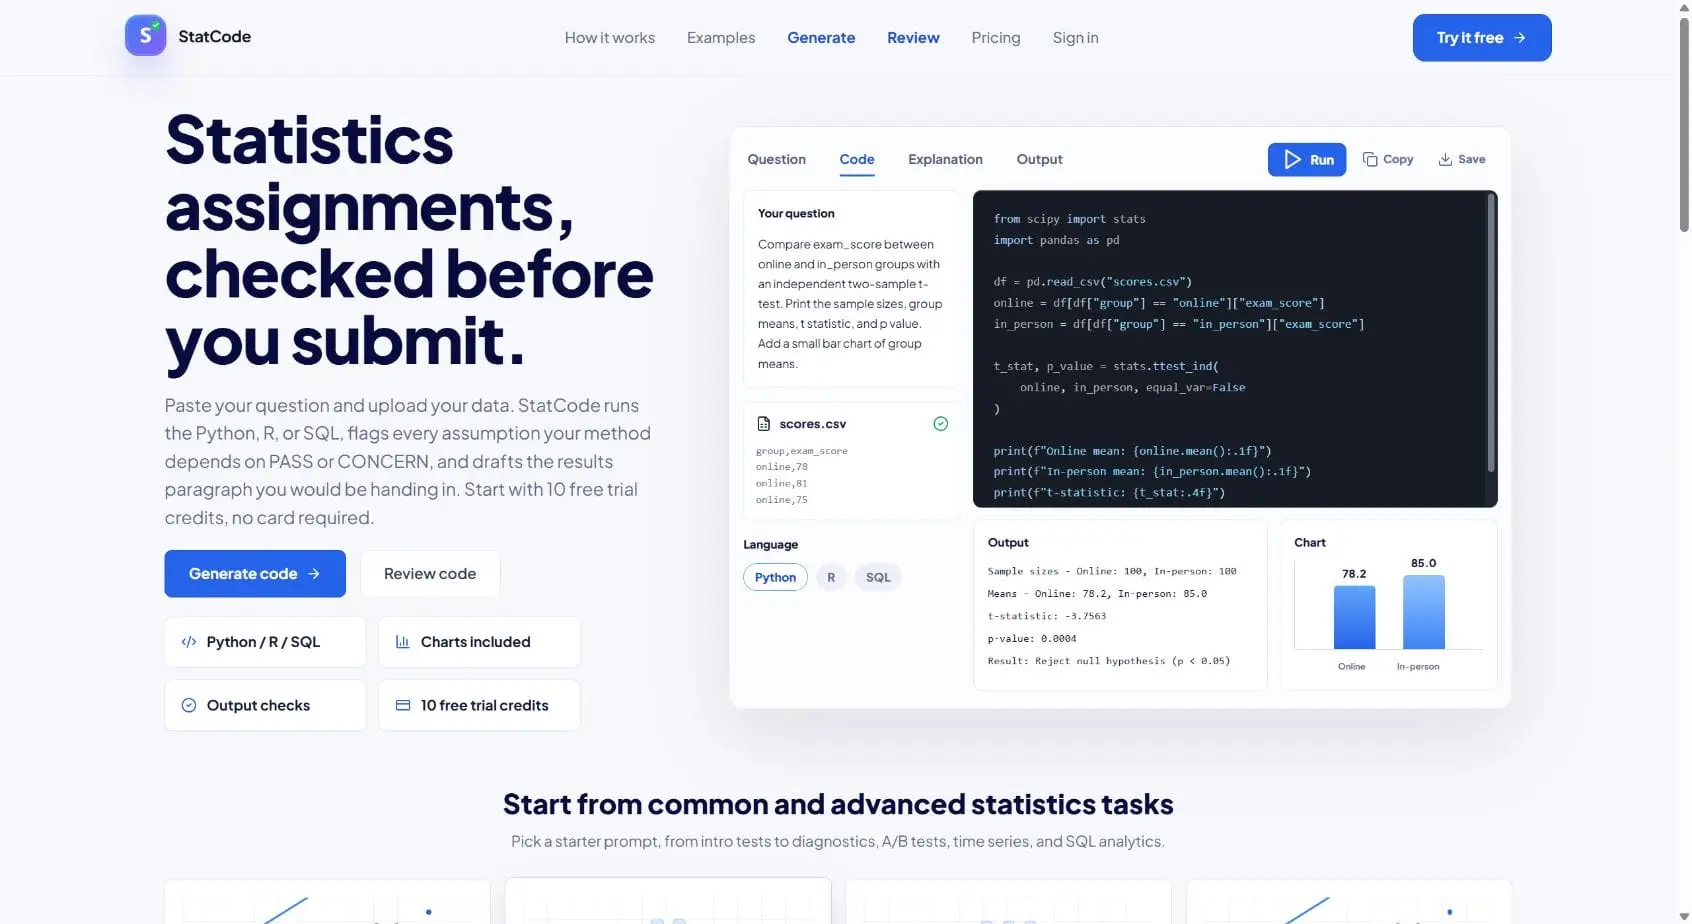The height and width of the screenshot is (924, 1692).
Task: Click the code brackets icon for Python / R / SQL
Action: pos(189,642)
